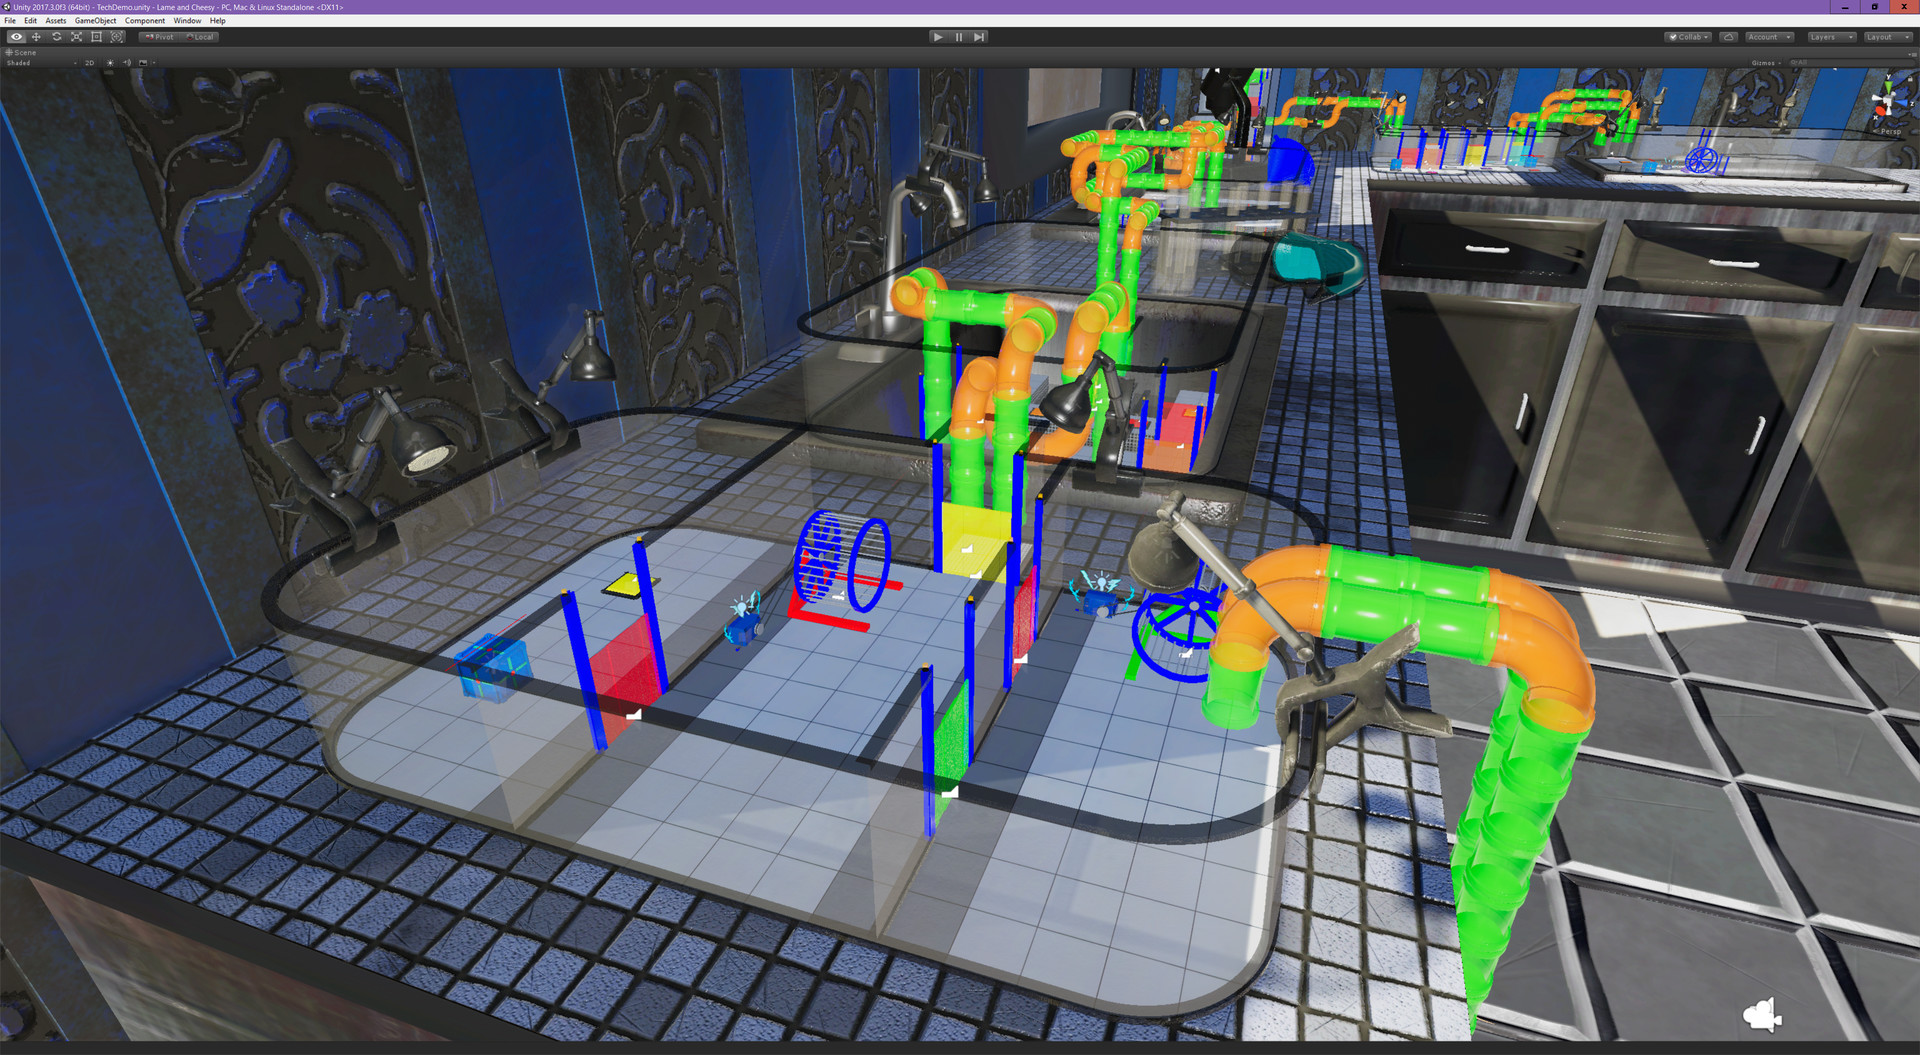Select the Scale tool
Viewport: 1920px width, 1055px height.
pyautogui.click(x=76, y=37)
